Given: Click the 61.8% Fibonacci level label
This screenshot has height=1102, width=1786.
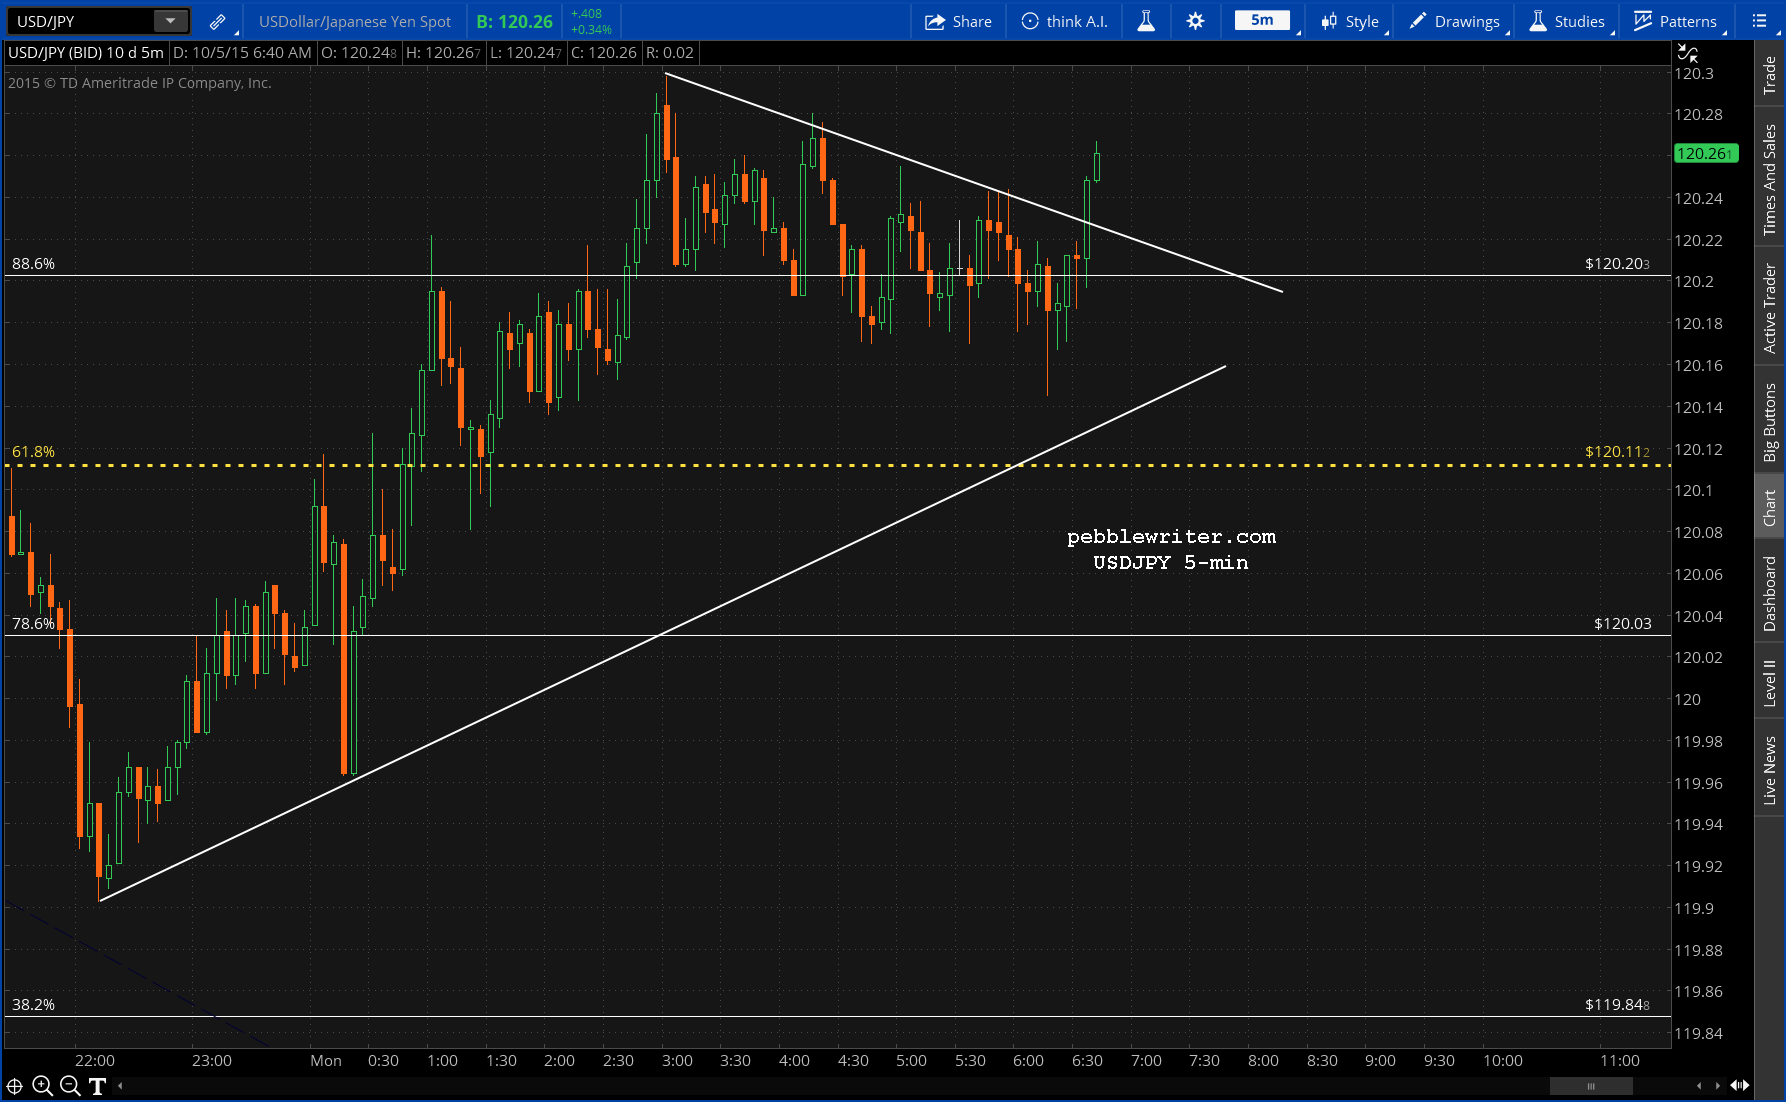Looking at the screenshot, I should pyautogui.click(x=33, y=452).
